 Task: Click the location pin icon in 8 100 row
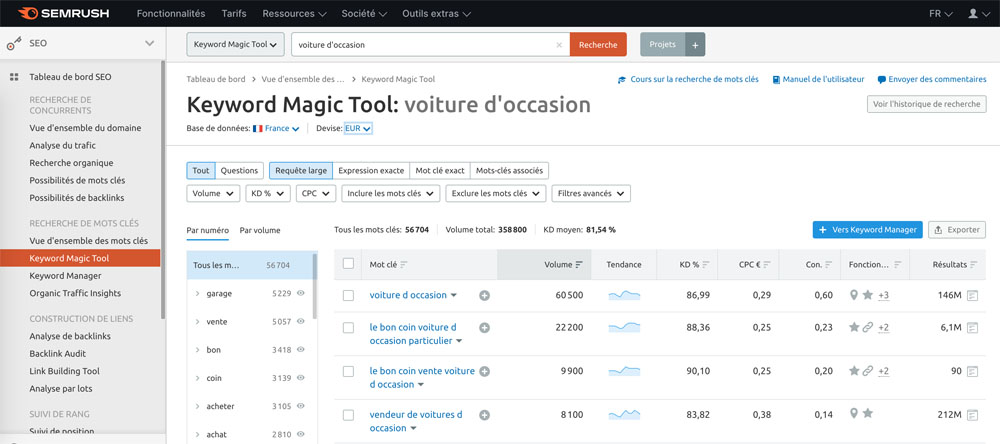tap(854, 413)
